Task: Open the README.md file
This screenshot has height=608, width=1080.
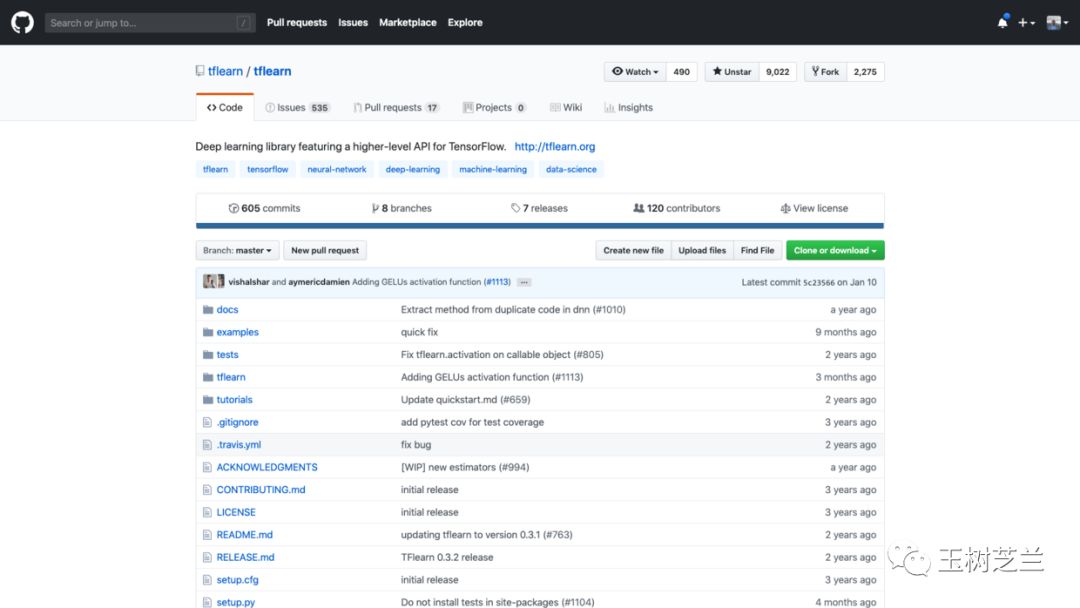Action: click(245, 535)
